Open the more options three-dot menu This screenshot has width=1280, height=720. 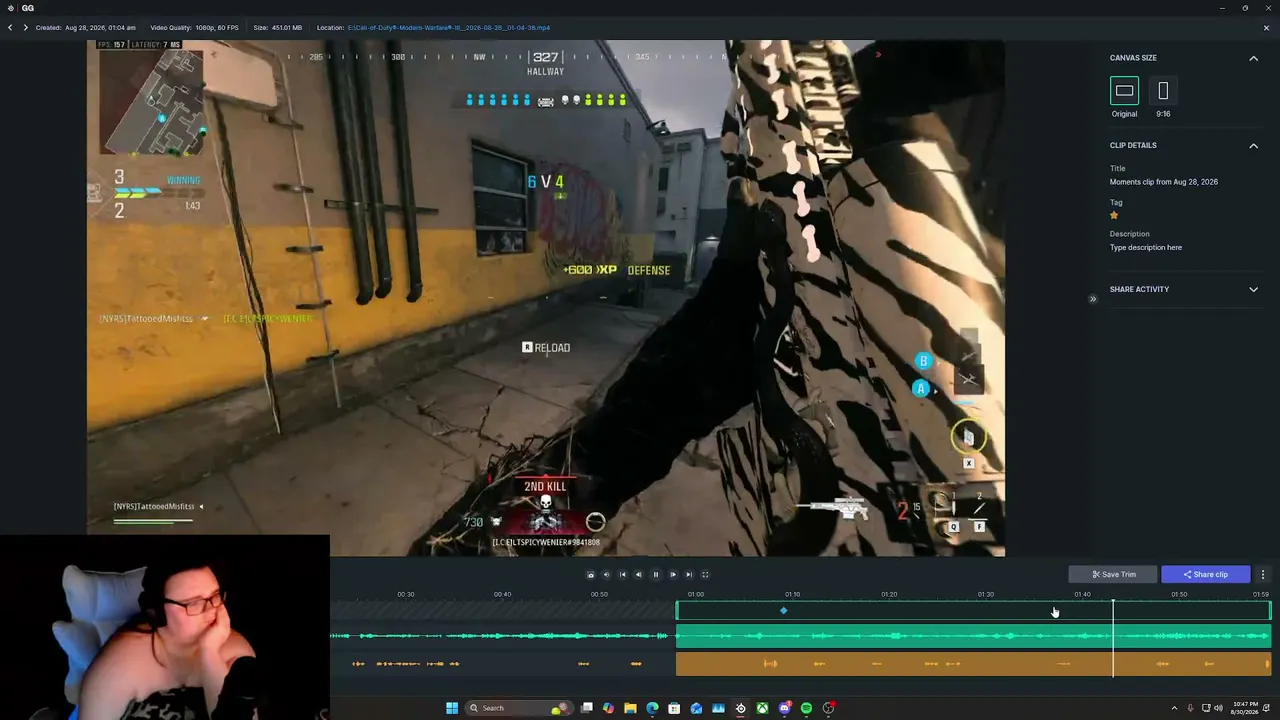[1263, 574]
